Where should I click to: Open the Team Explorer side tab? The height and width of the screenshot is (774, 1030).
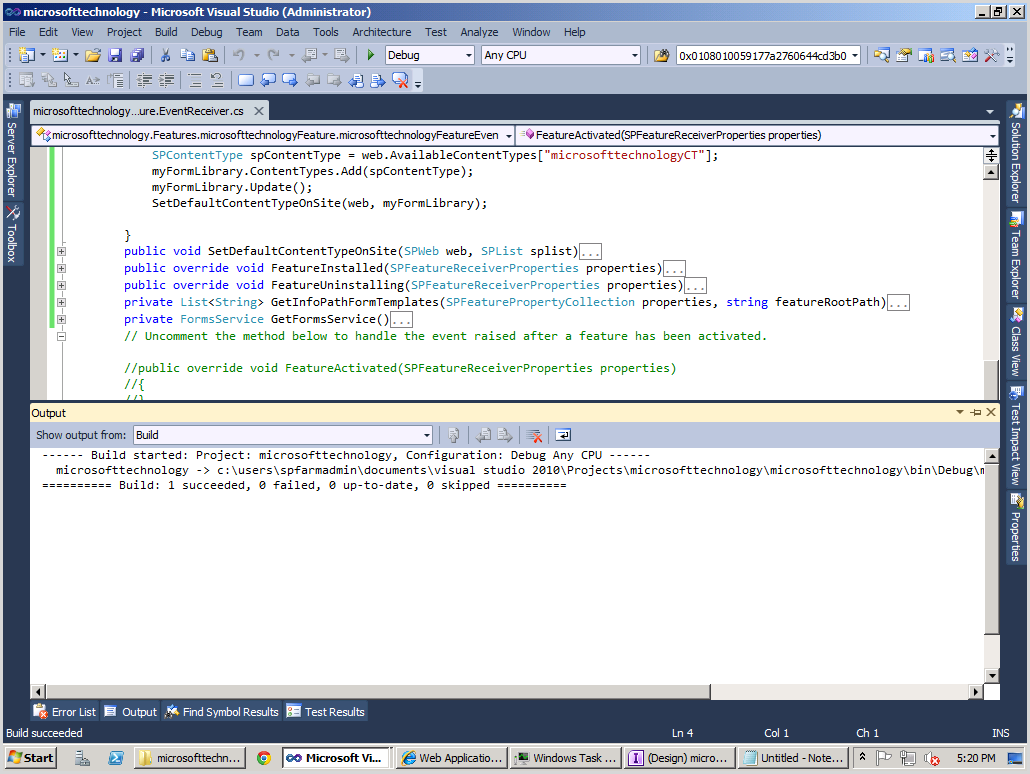(x=1016, y=256)
